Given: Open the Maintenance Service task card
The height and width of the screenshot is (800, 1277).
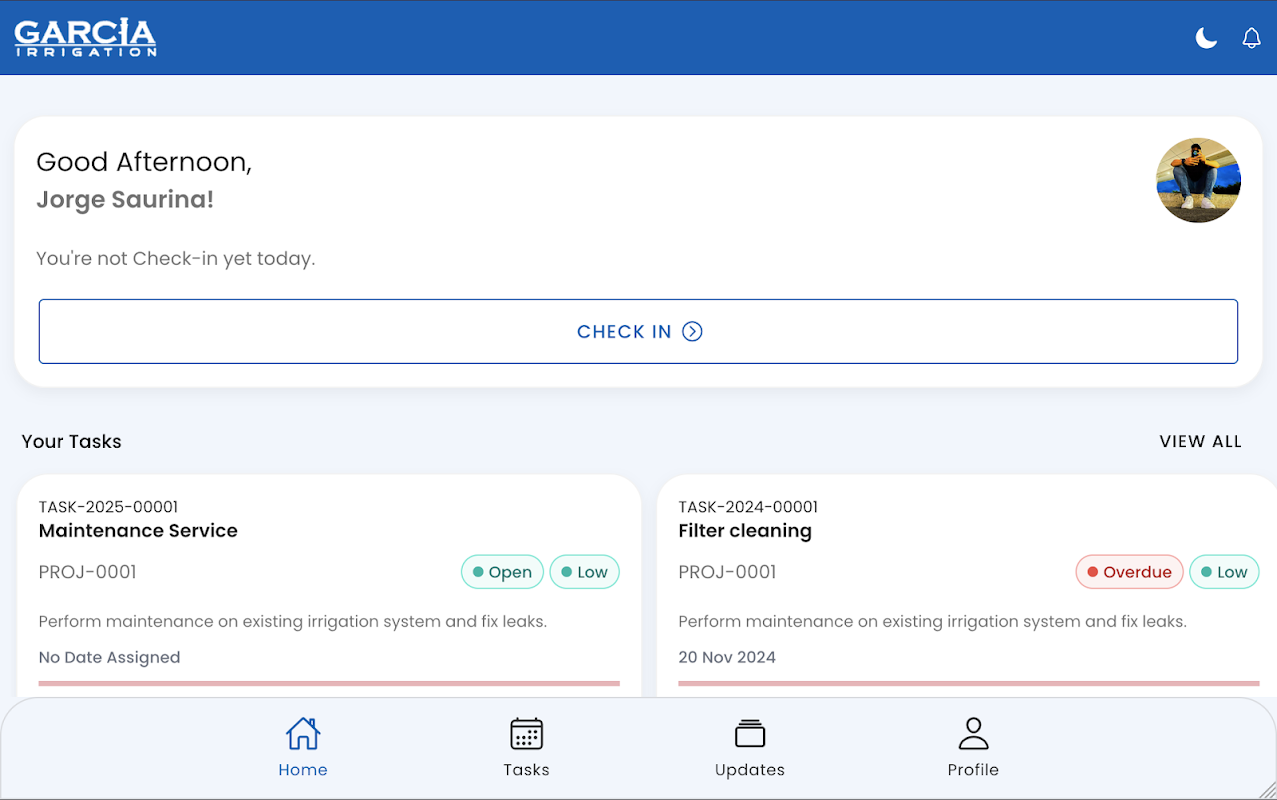Looking at the screenshot, I should point(329,586).
